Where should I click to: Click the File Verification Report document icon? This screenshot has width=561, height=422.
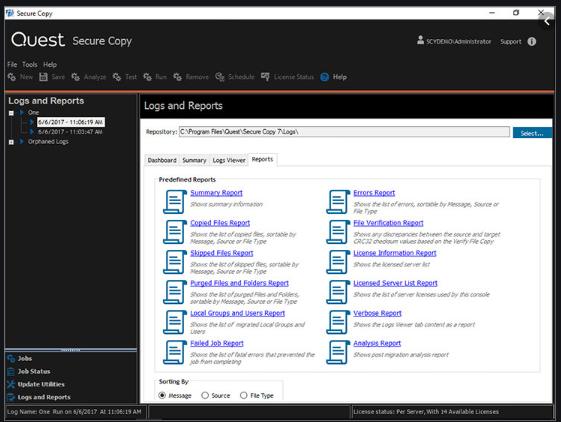pyautogui.click(x=338, y=232)
